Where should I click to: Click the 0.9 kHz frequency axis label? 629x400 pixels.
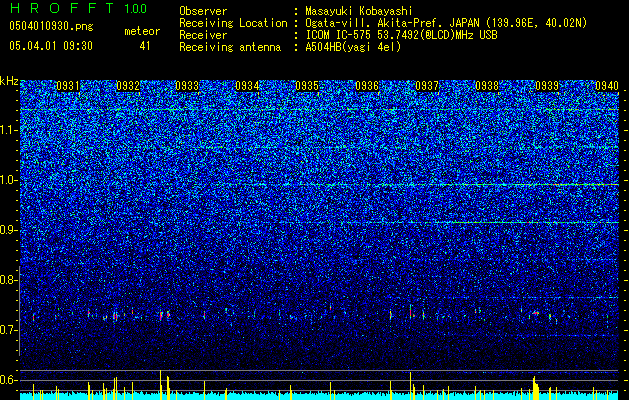point(9,230)
